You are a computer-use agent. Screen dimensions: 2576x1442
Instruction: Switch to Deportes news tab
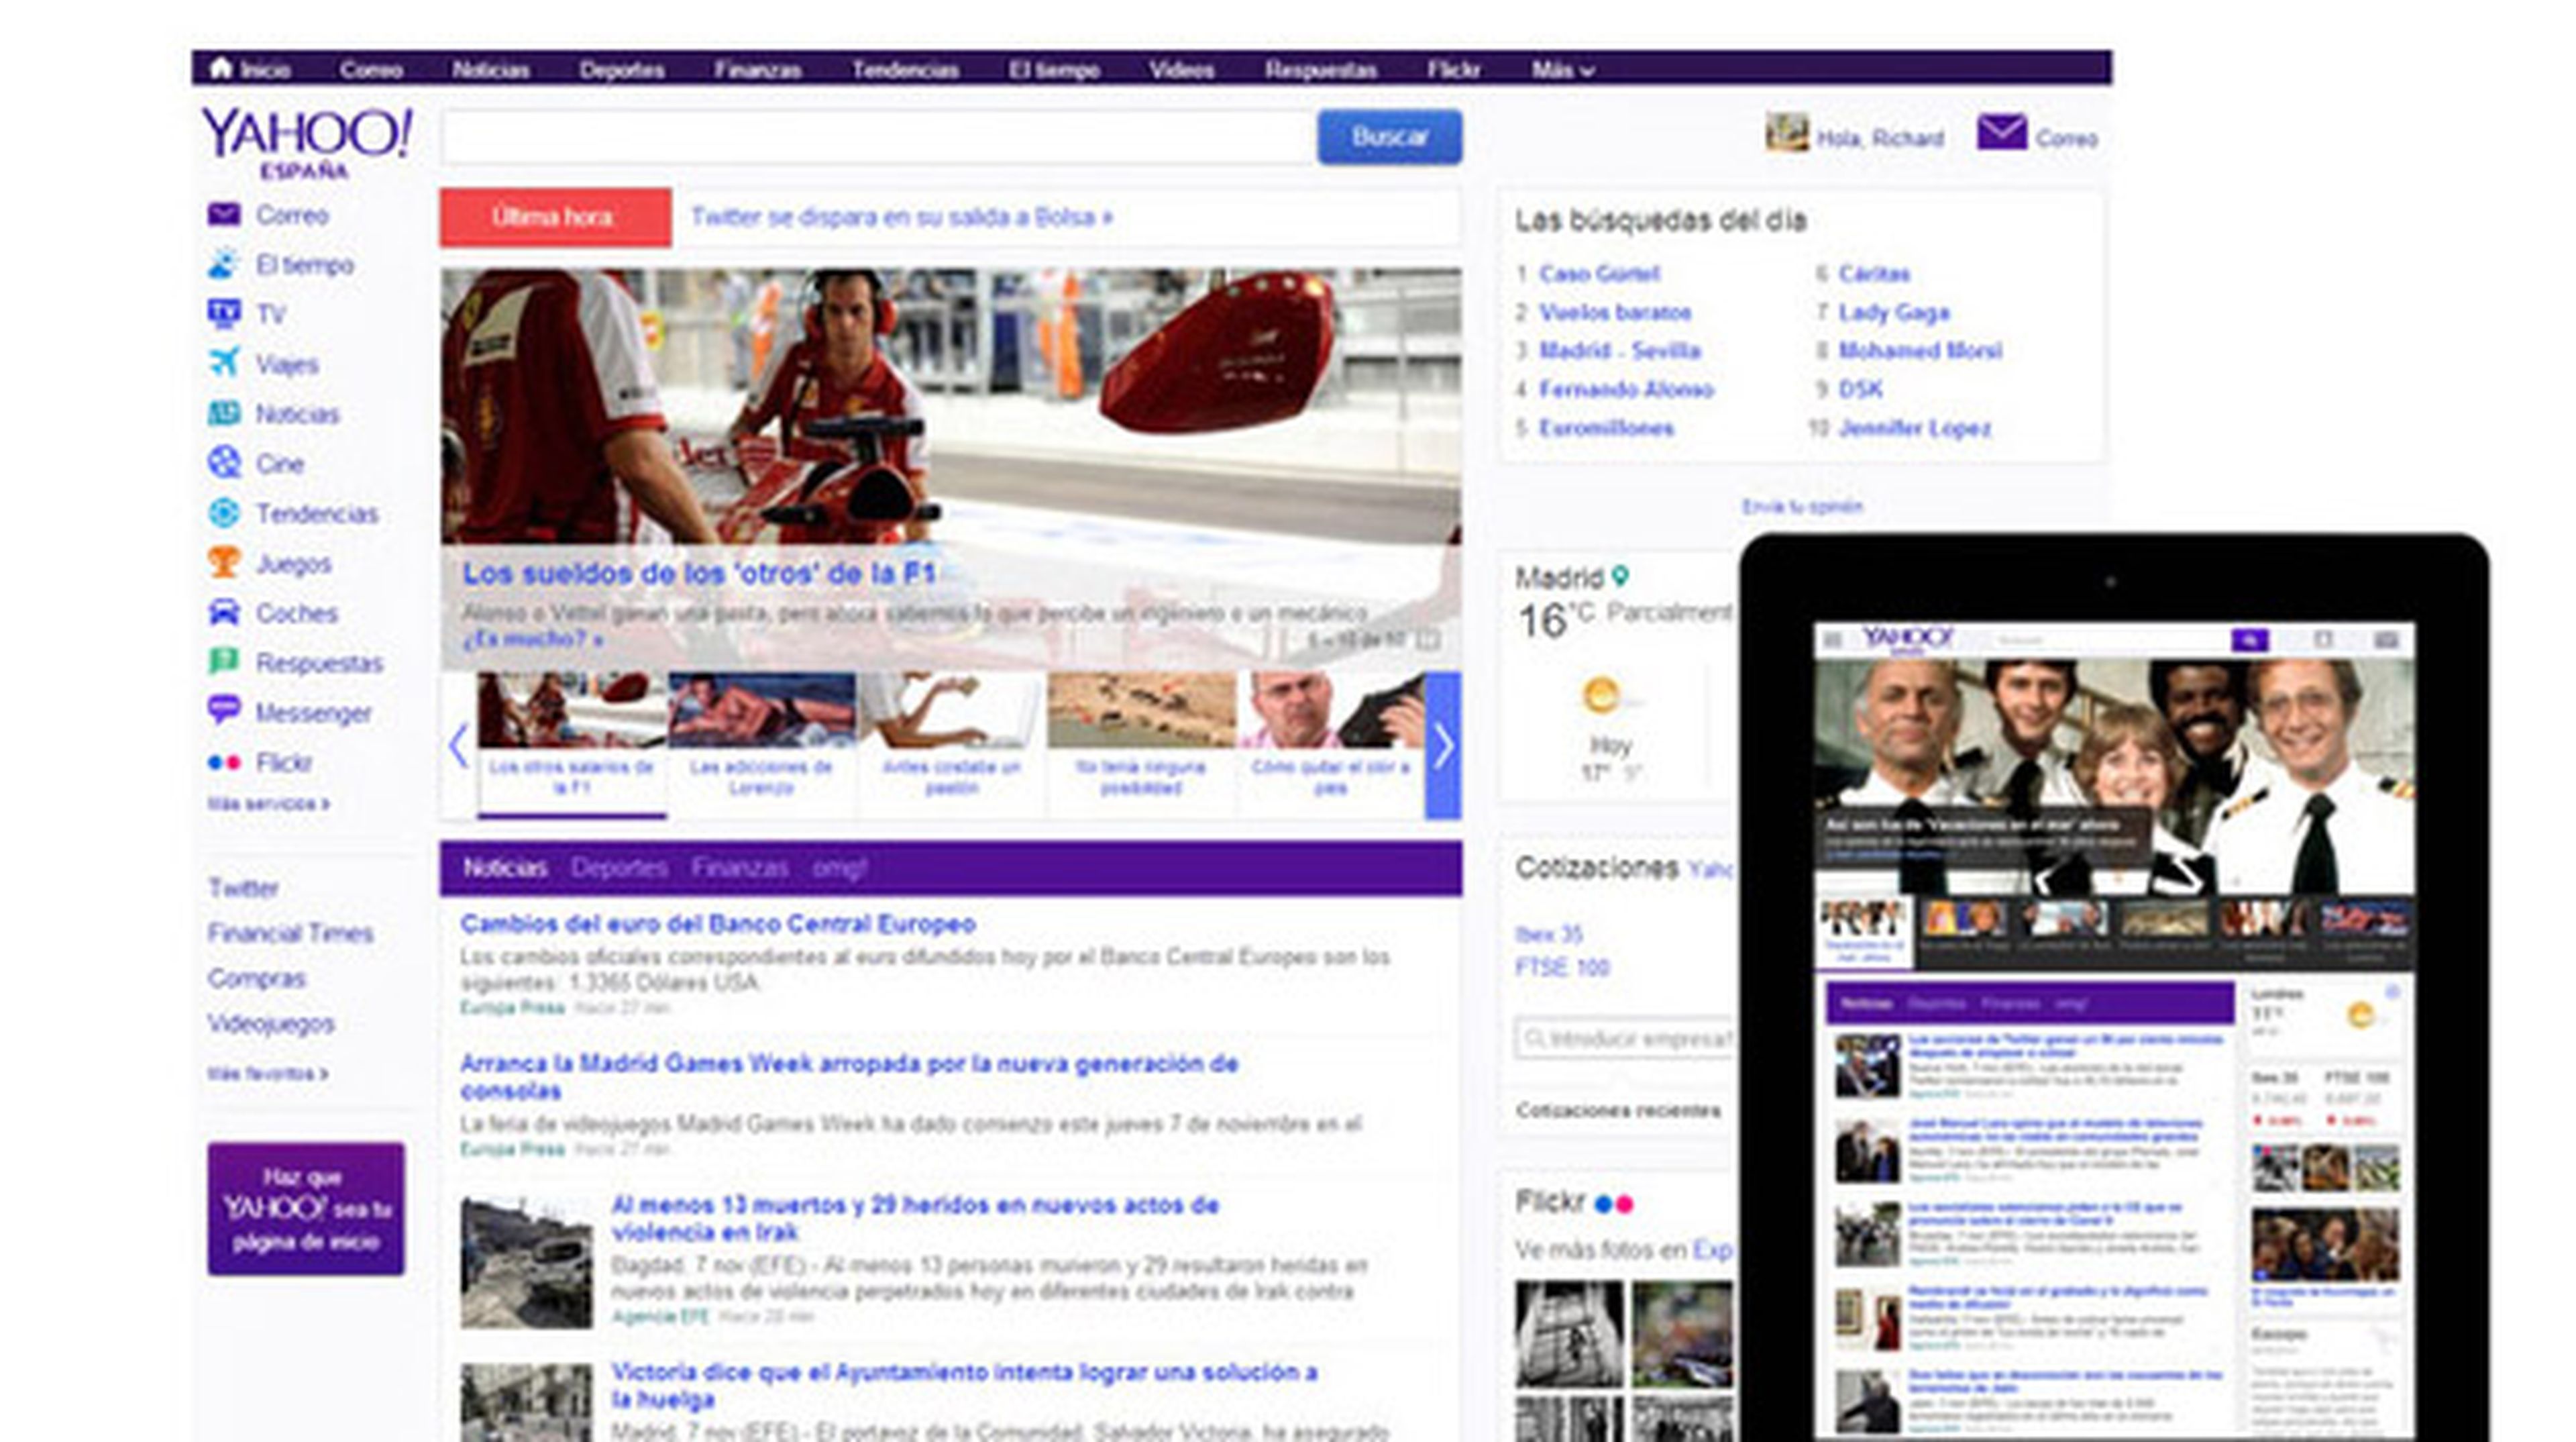coord(618,868)
